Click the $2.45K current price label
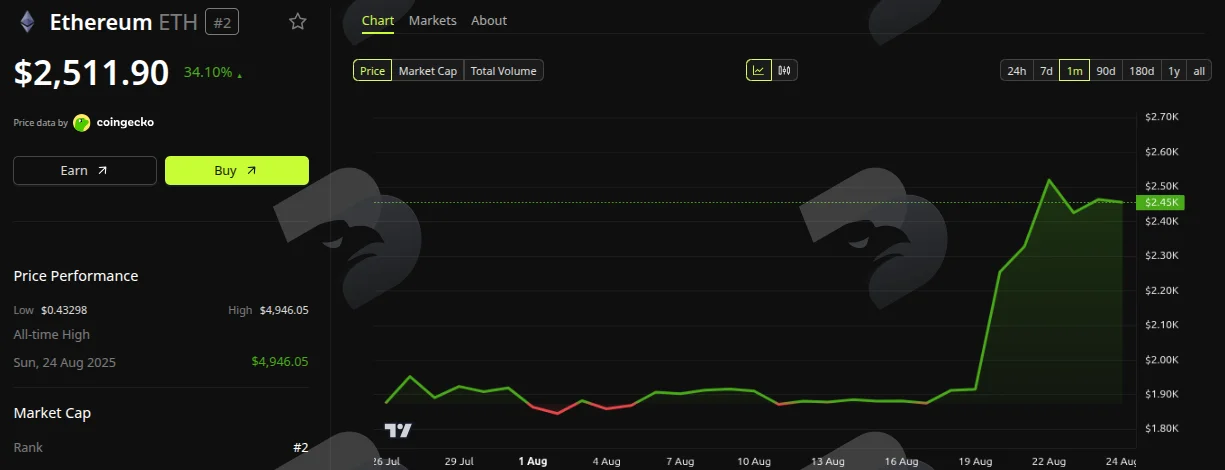Viewport: 1225px width, 470px height. click(x=1160, y=202)
